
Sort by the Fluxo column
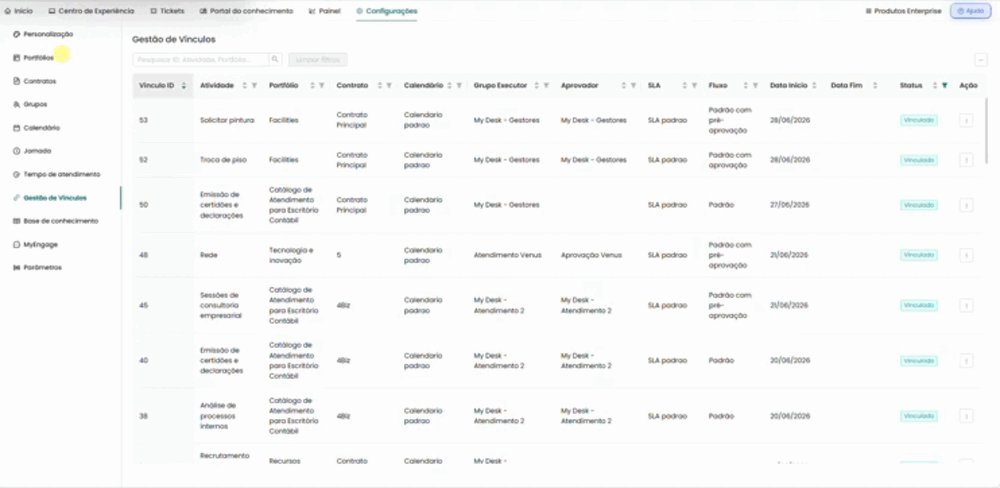point(746,85)
